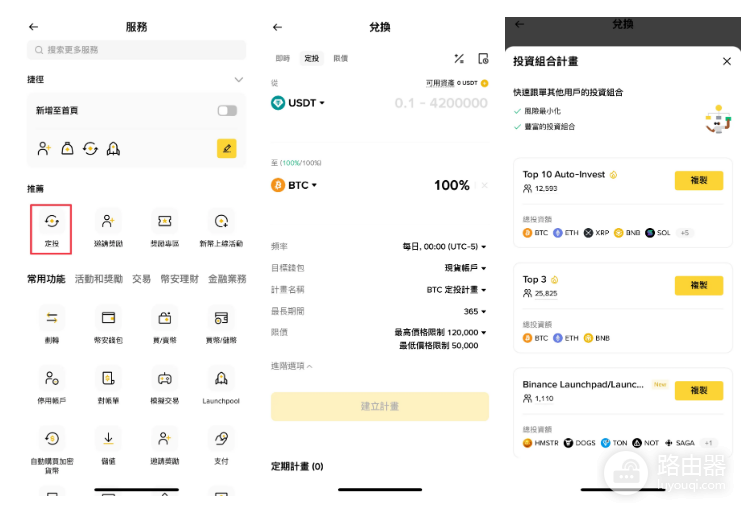Open the Binance Launchpad/Launc... plan title
744x513 pixels.
click(x=583, y=384)
